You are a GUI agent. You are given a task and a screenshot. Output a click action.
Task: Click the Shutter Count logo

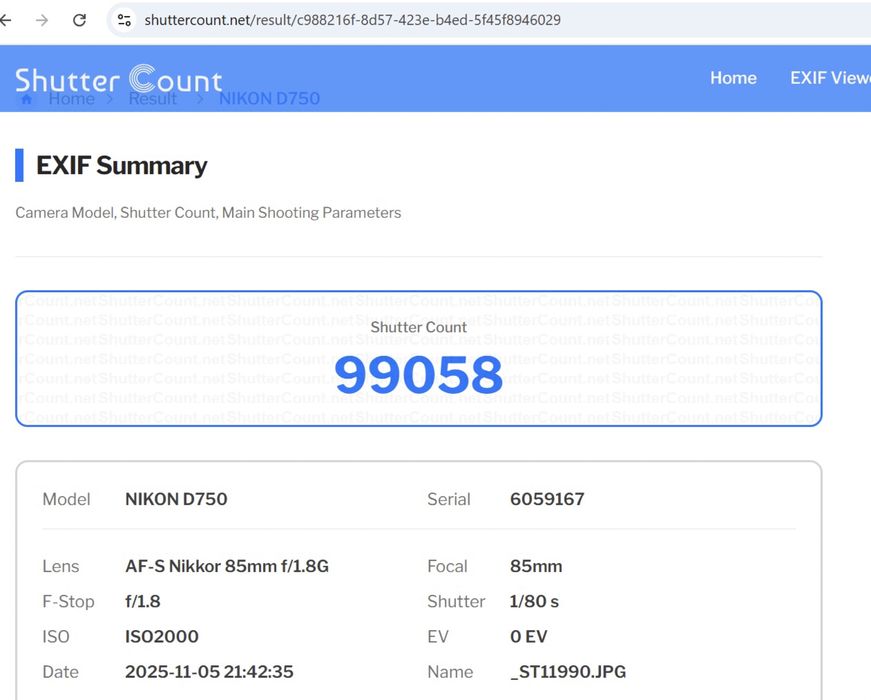(119, 79)
